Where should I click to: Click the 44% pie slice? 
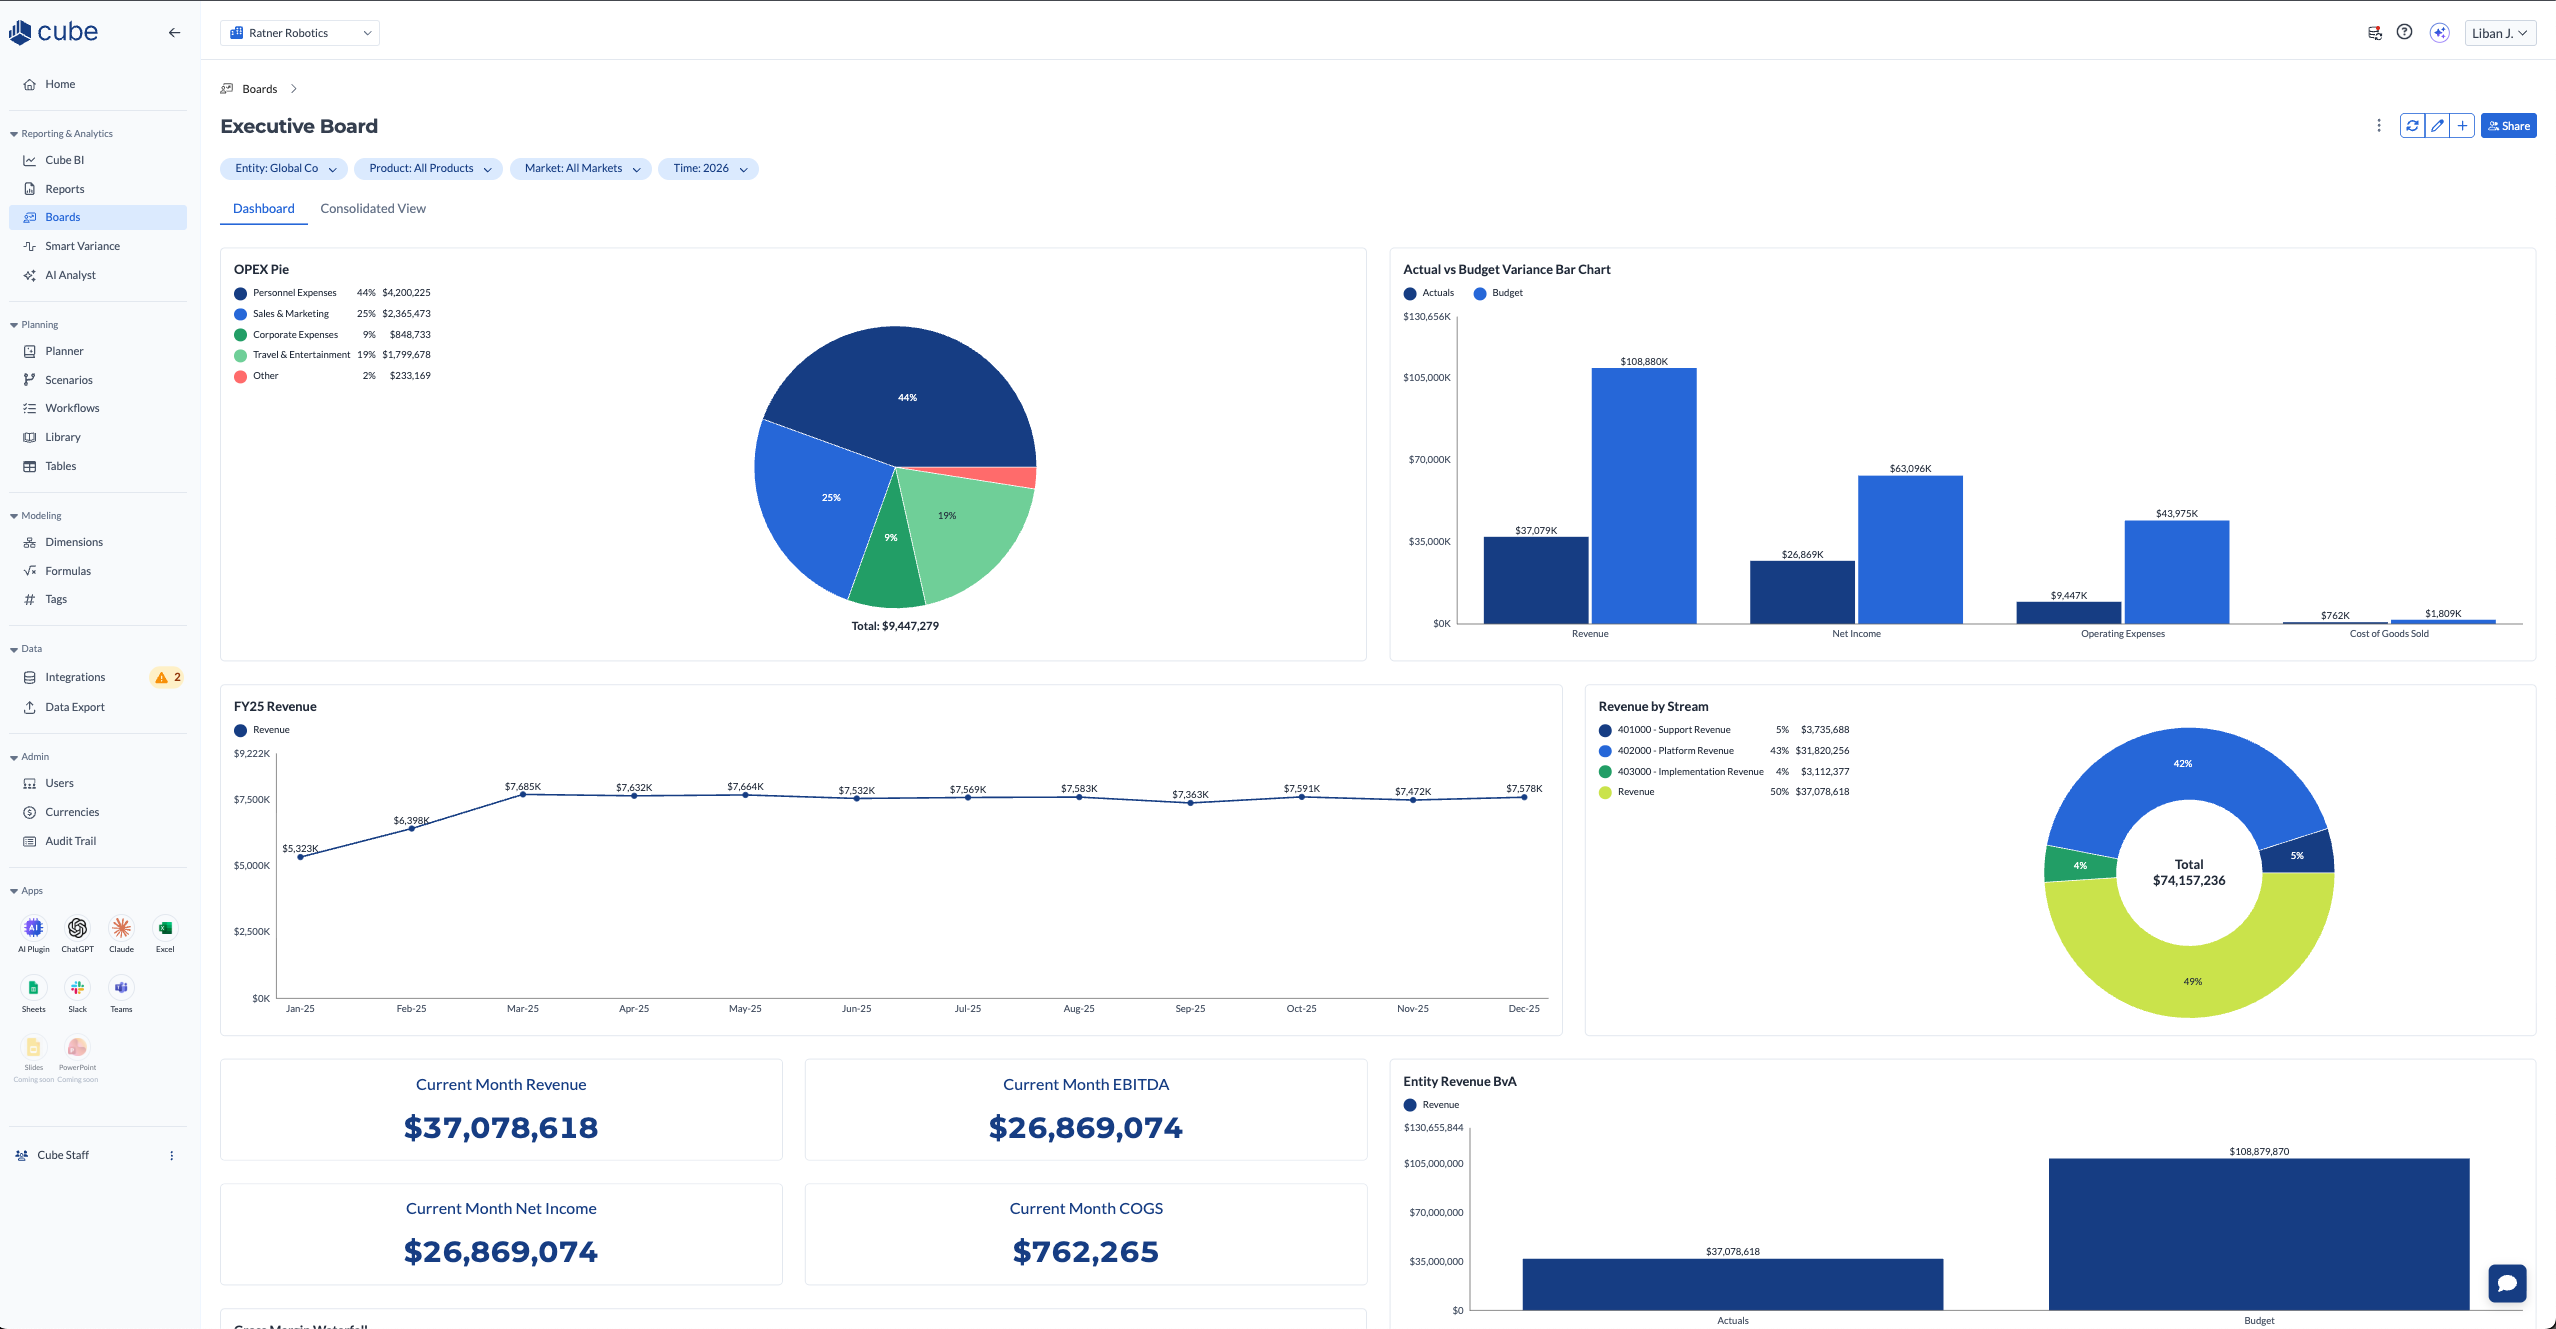click(x=907, y=397)
